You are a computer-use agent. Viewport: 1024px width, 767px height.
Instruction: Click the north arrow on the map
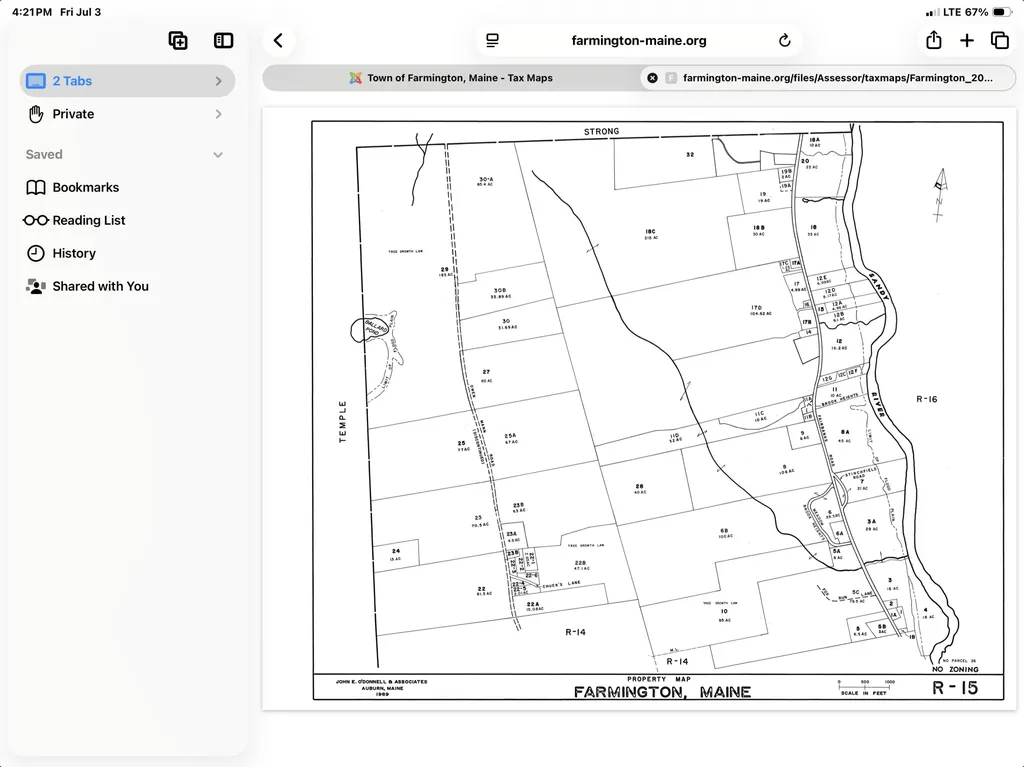click(x=940, y=195)
